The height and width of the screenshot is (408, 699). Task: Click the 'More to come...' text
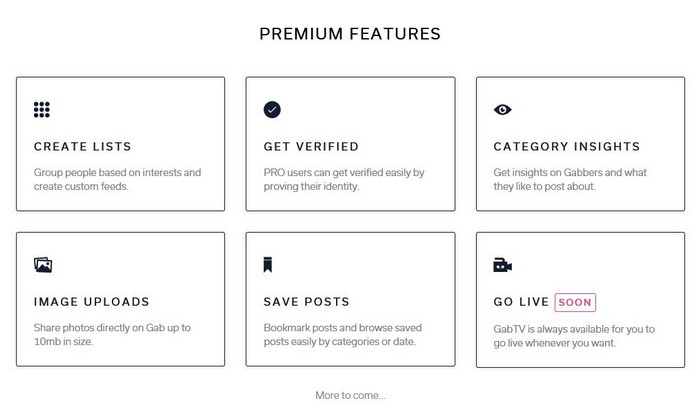350,395
